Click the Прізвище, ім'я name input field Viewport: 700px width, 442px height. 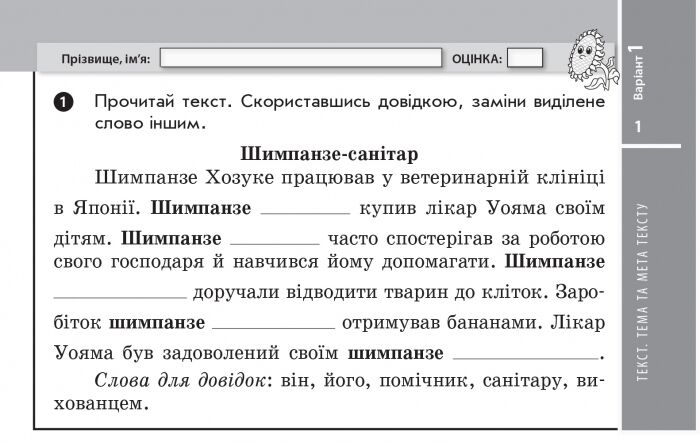pos(299,59)
